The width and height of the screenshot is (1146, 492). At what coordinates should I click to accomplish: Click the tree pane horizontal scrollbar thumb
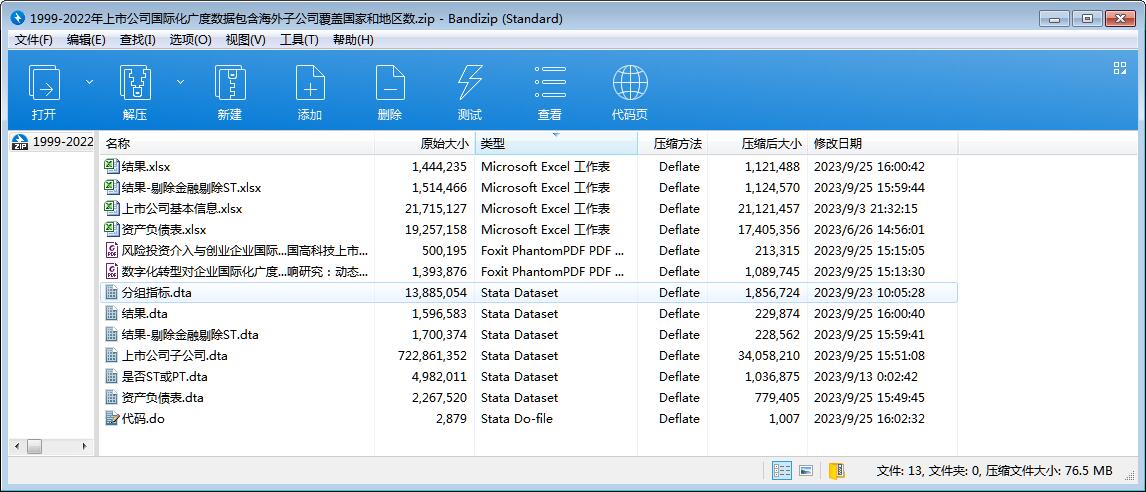point(34,446)
